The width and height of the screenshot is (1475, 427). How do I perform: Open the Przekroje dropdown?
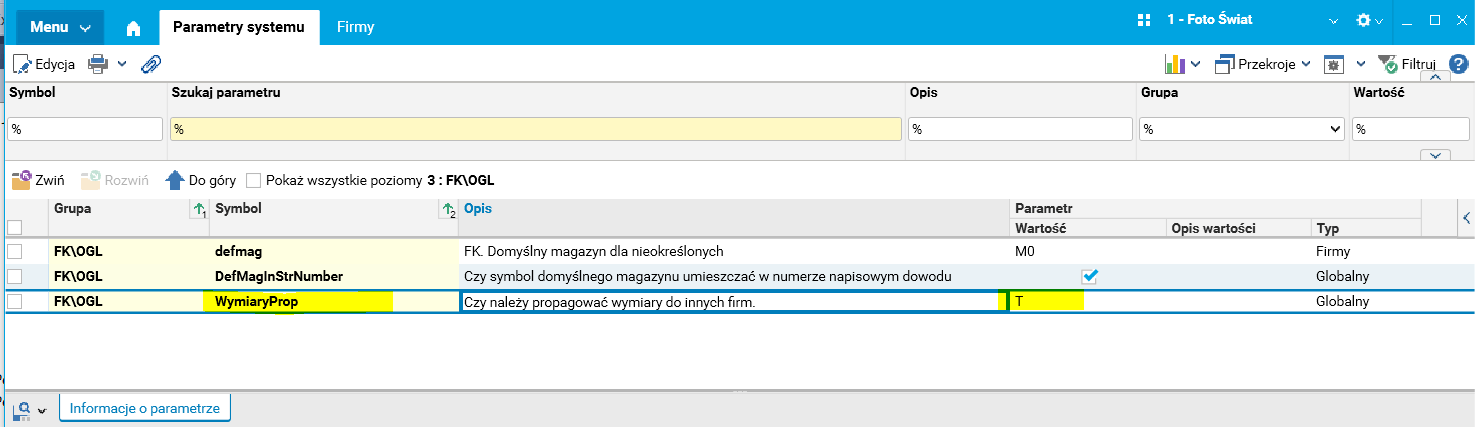tap(1262, 64)
